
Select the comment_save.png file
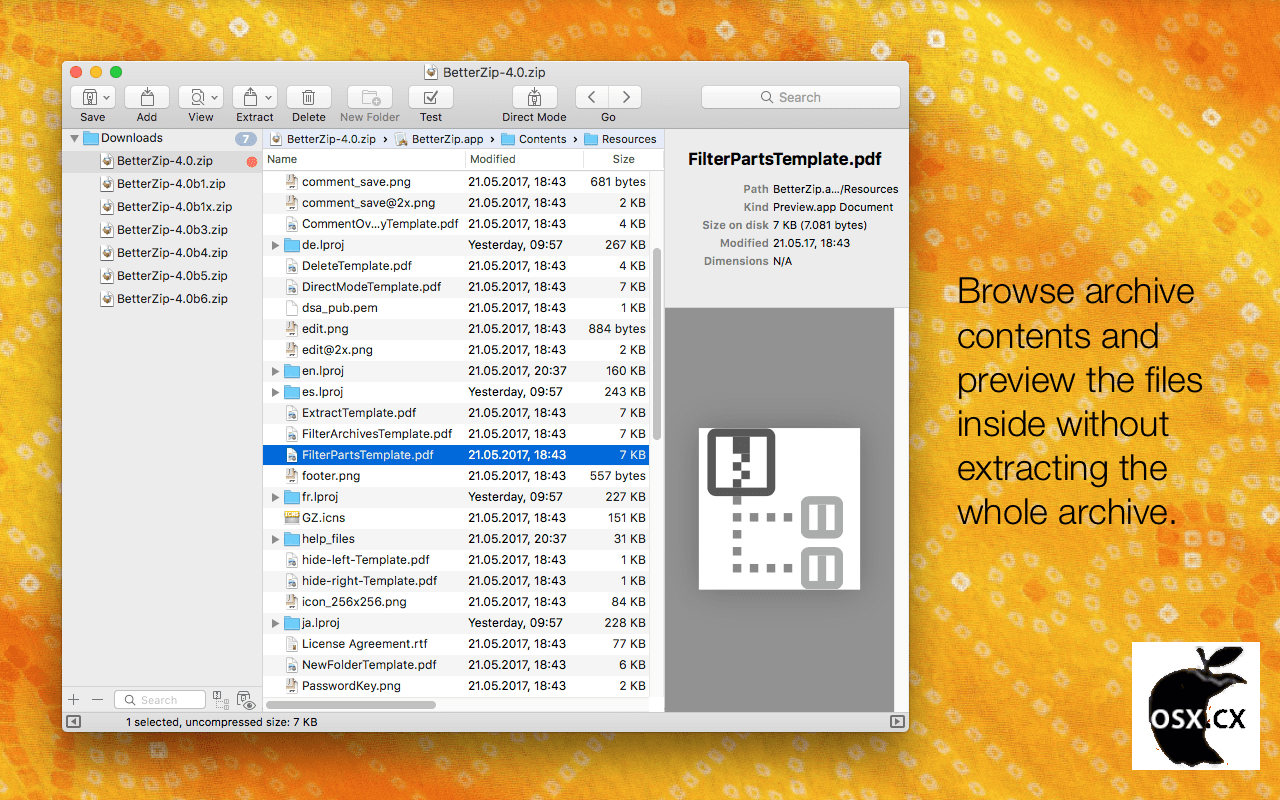tap(456, 182)
